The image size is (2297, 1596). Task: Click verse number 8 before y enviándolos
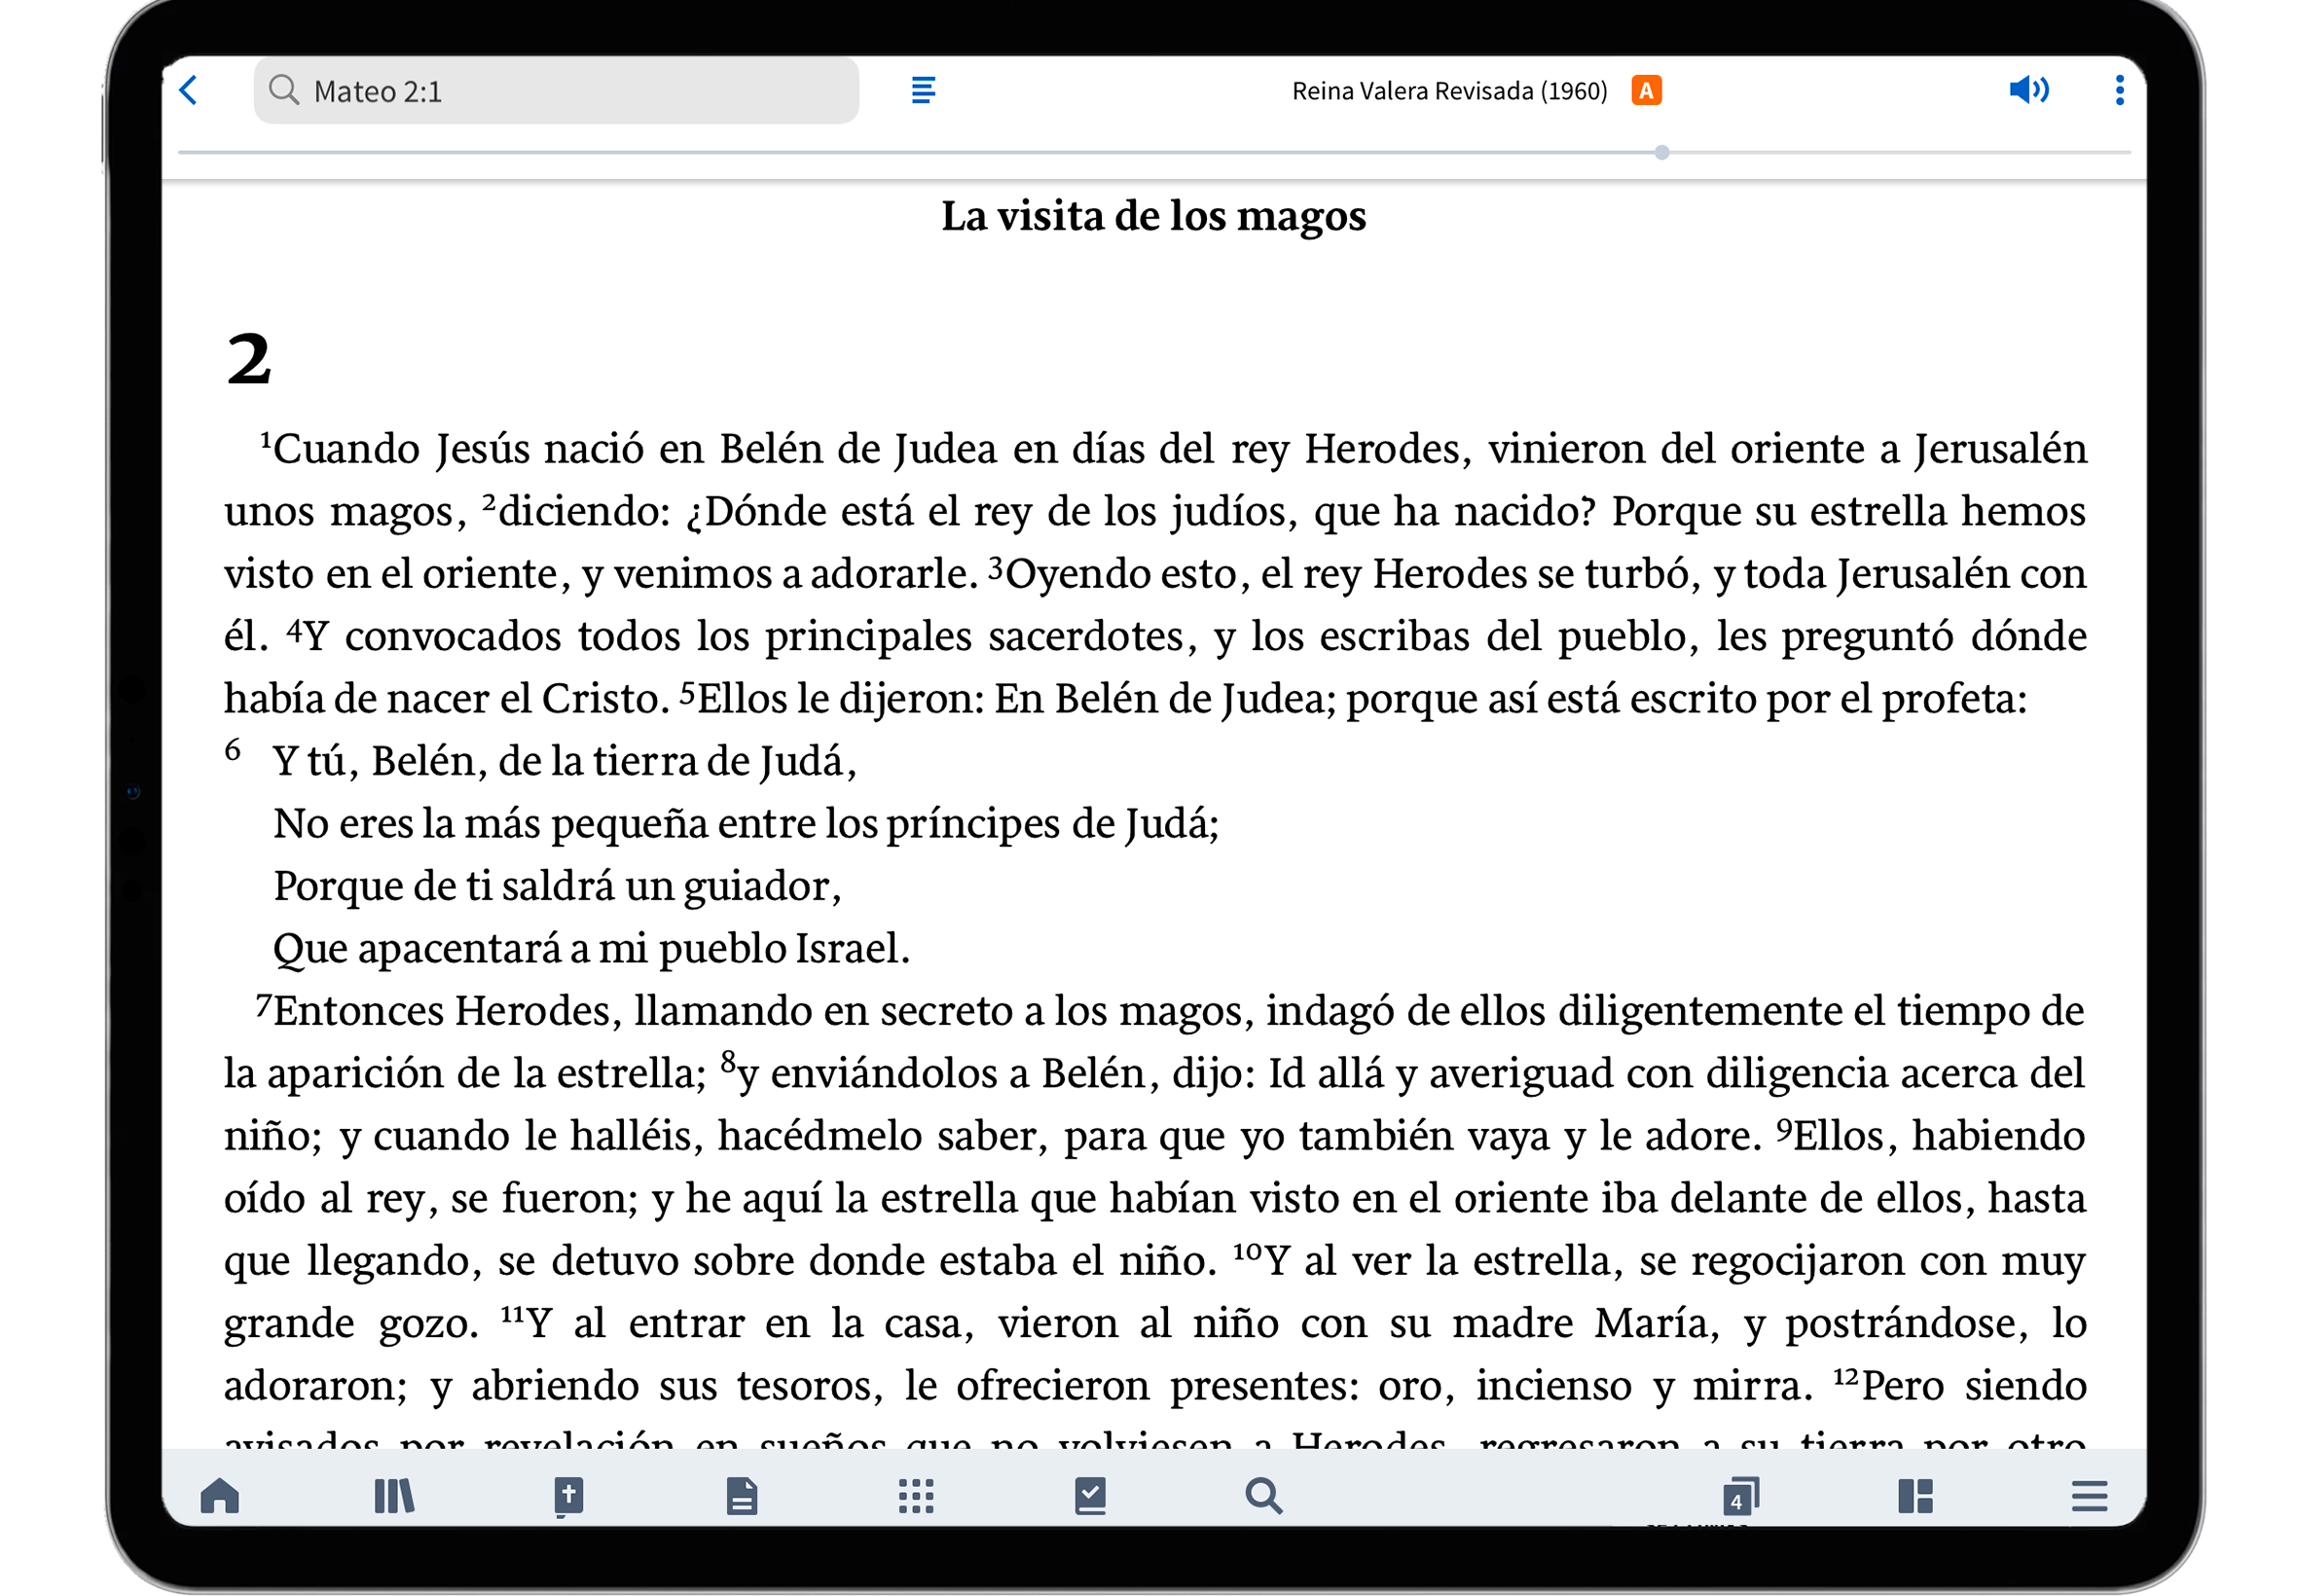tap(728, 1060)
